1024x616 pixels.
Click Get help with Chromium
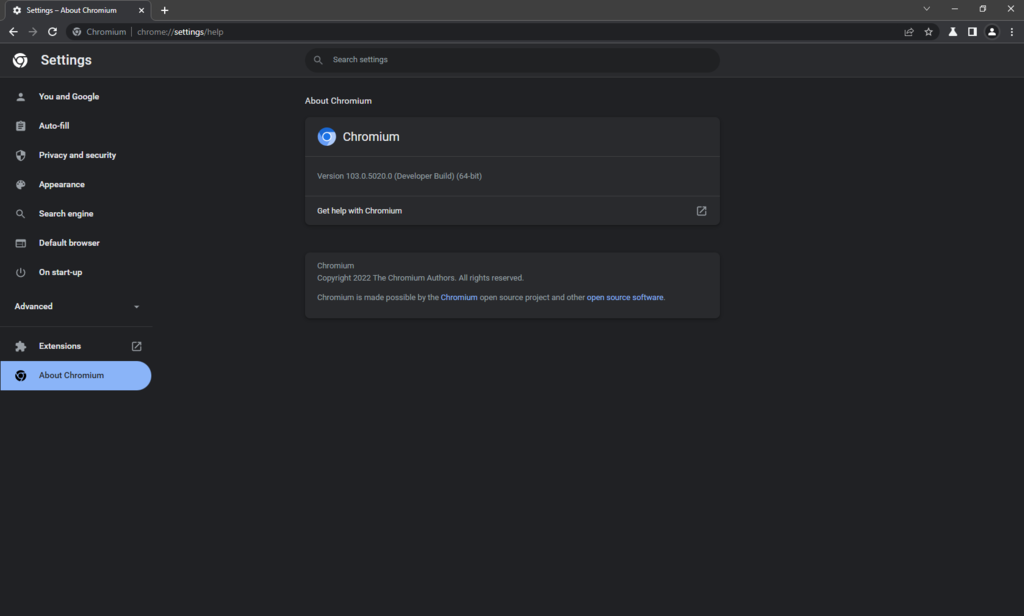click(512, 211)
